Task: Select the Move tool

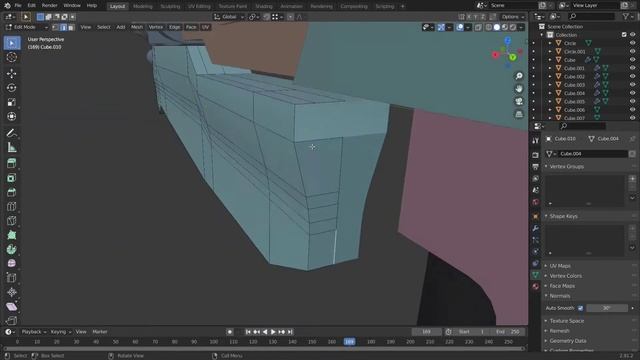Action: [x=11, y=73]
